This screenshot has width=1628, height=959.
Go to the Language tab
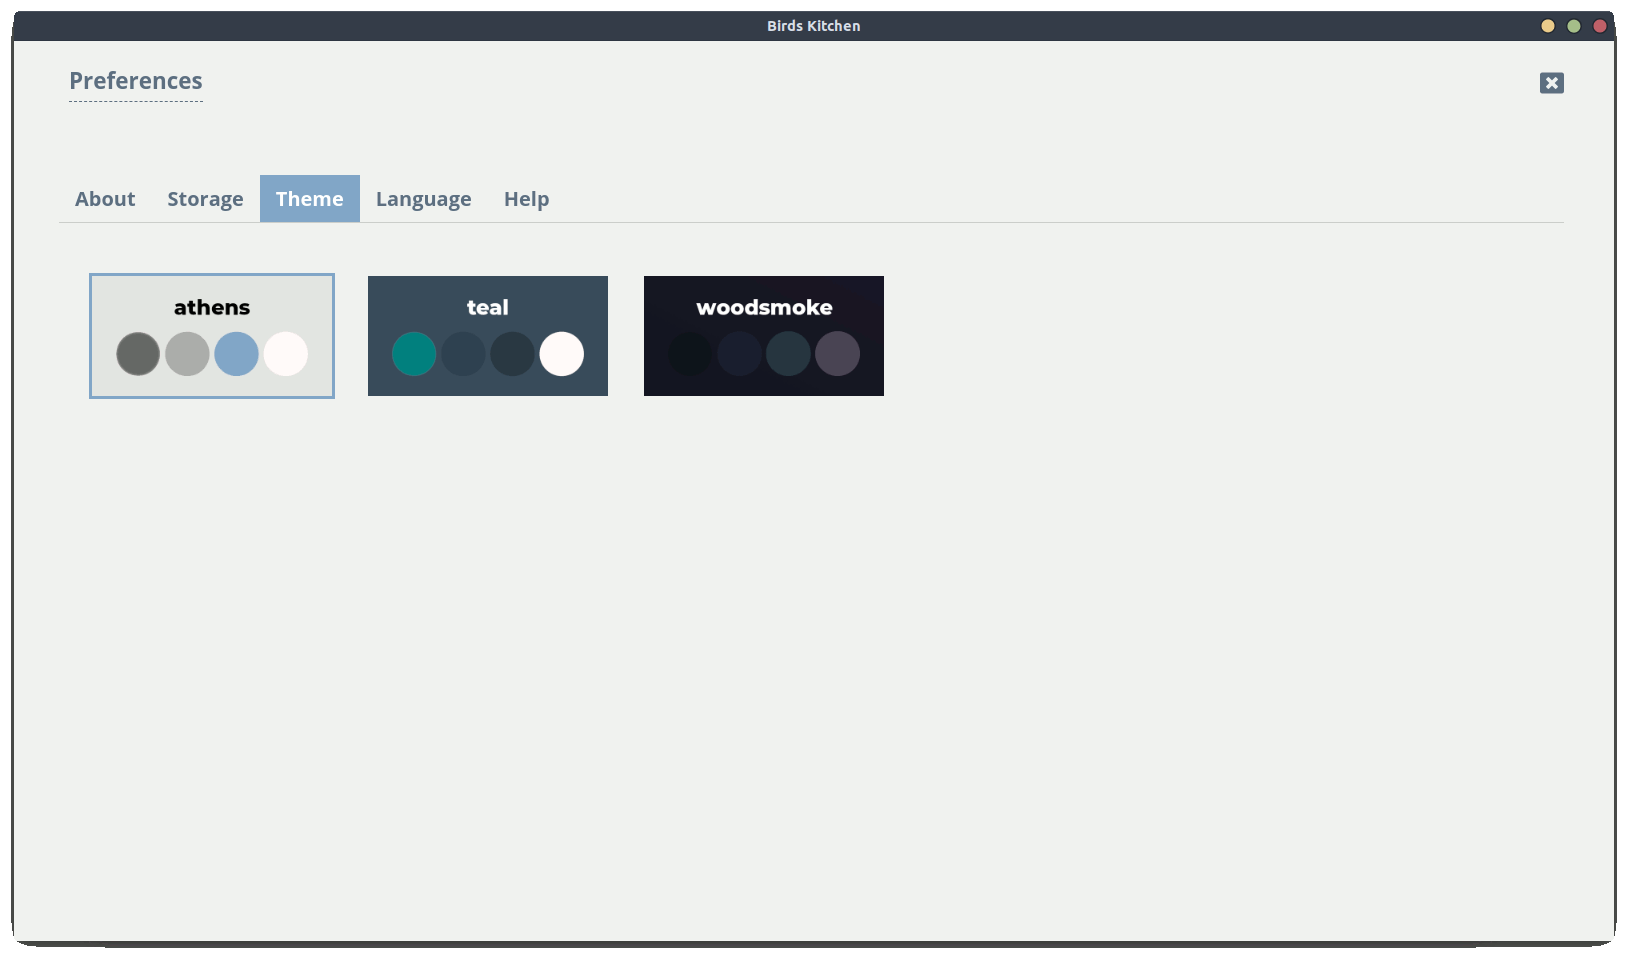click(424, 199)
